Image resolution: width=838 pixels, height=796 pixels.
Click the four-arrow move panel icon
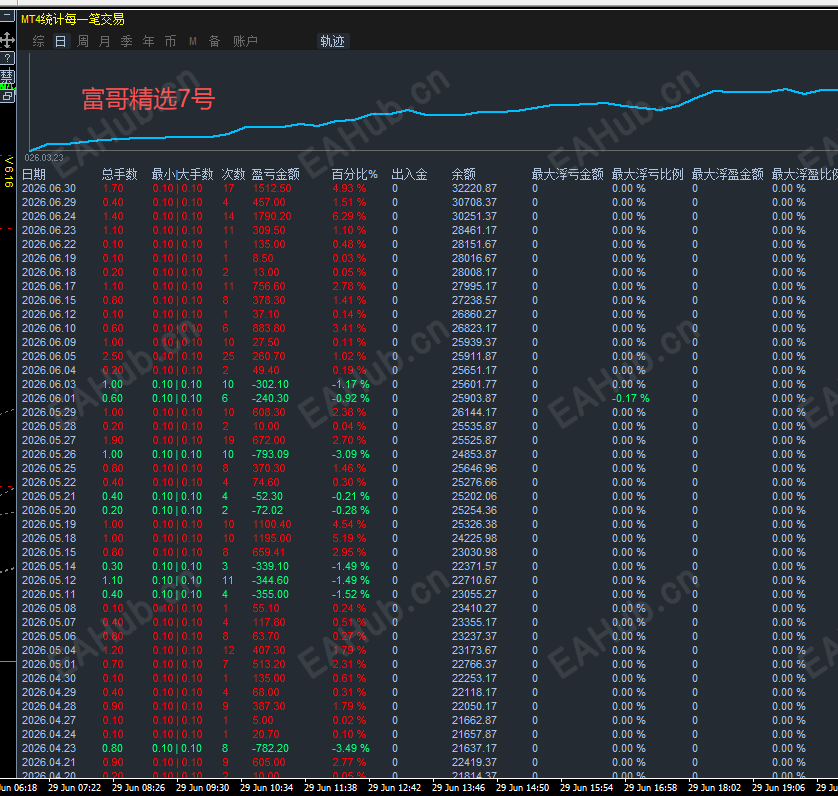point(7,40)
